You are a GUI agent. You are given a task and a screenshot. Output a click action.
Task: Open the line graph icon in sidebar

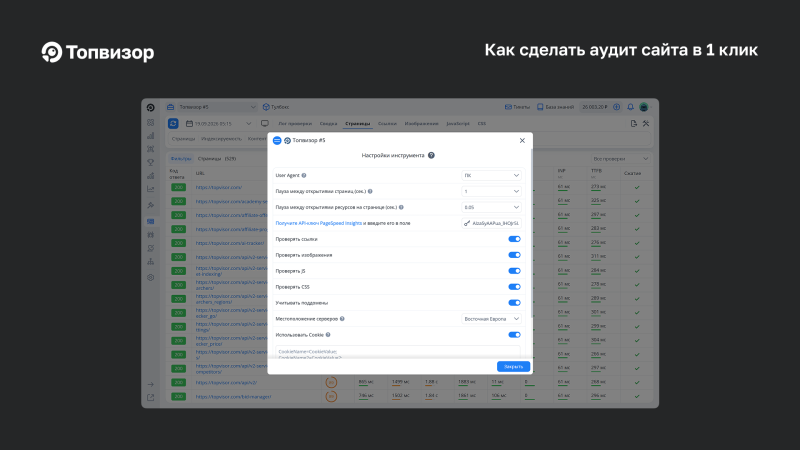(151, 189)
